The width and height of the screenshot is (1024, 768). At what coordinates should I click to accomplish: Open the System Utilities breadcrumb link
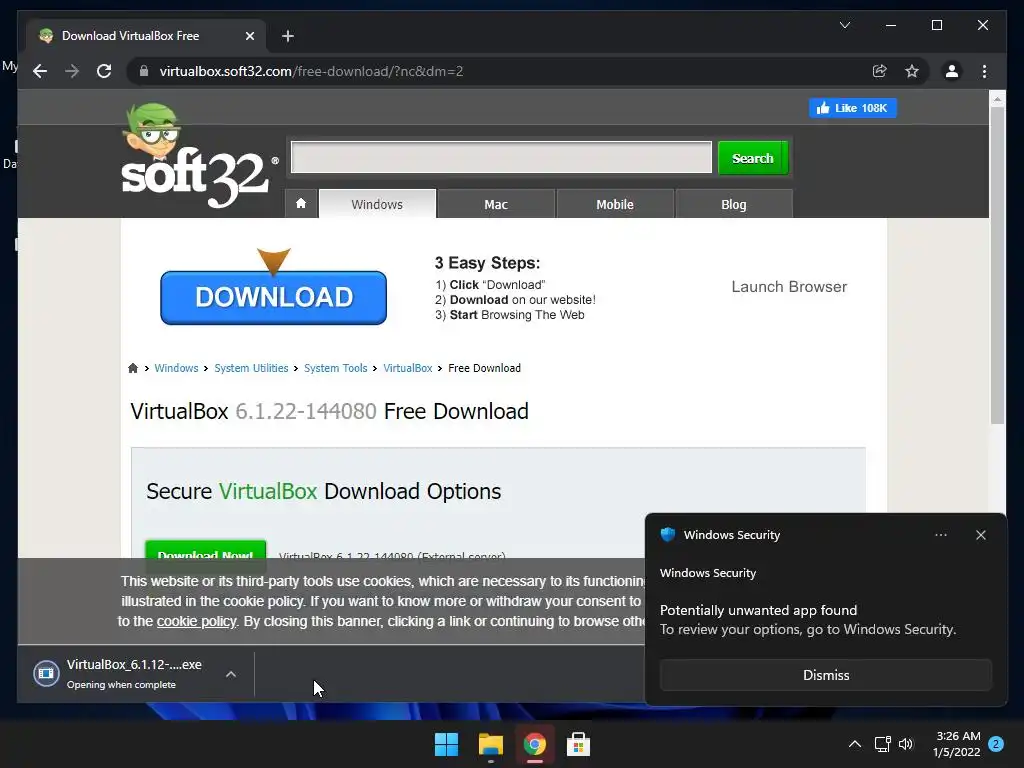point(251,368)
